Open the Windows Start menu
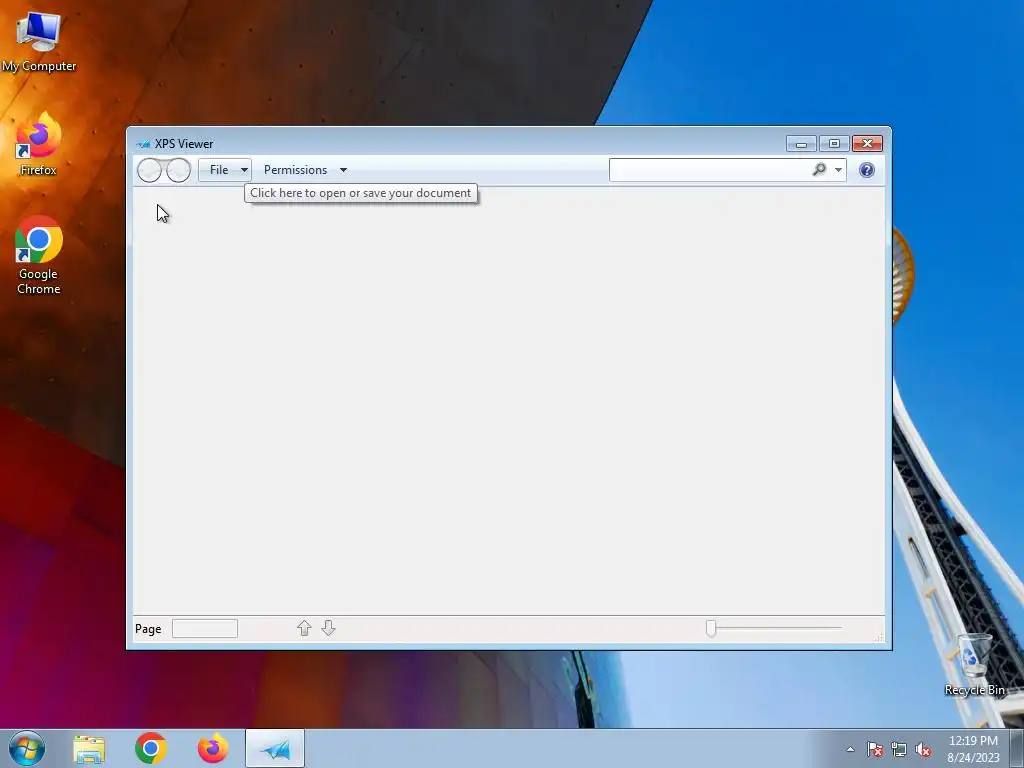Viewport: 1024px width, 768px height. pos(27,748)
